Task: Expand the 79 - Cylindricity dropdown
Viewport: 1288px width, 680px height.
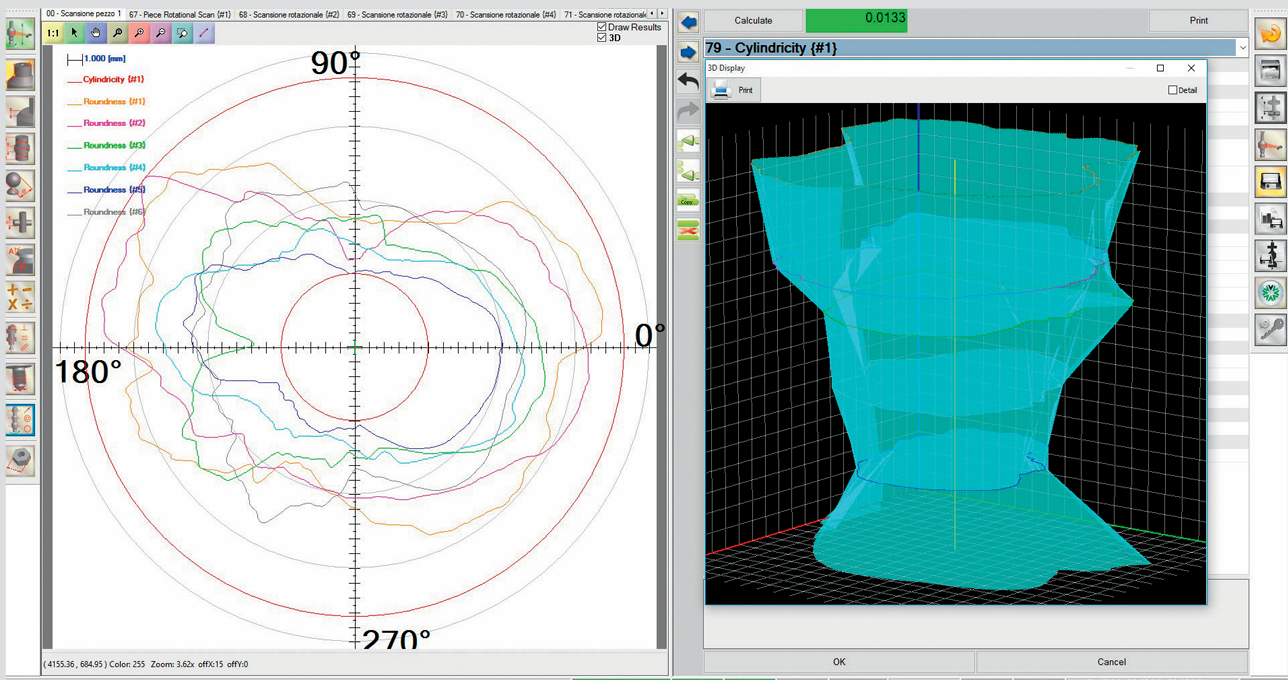Action: 1242,48
